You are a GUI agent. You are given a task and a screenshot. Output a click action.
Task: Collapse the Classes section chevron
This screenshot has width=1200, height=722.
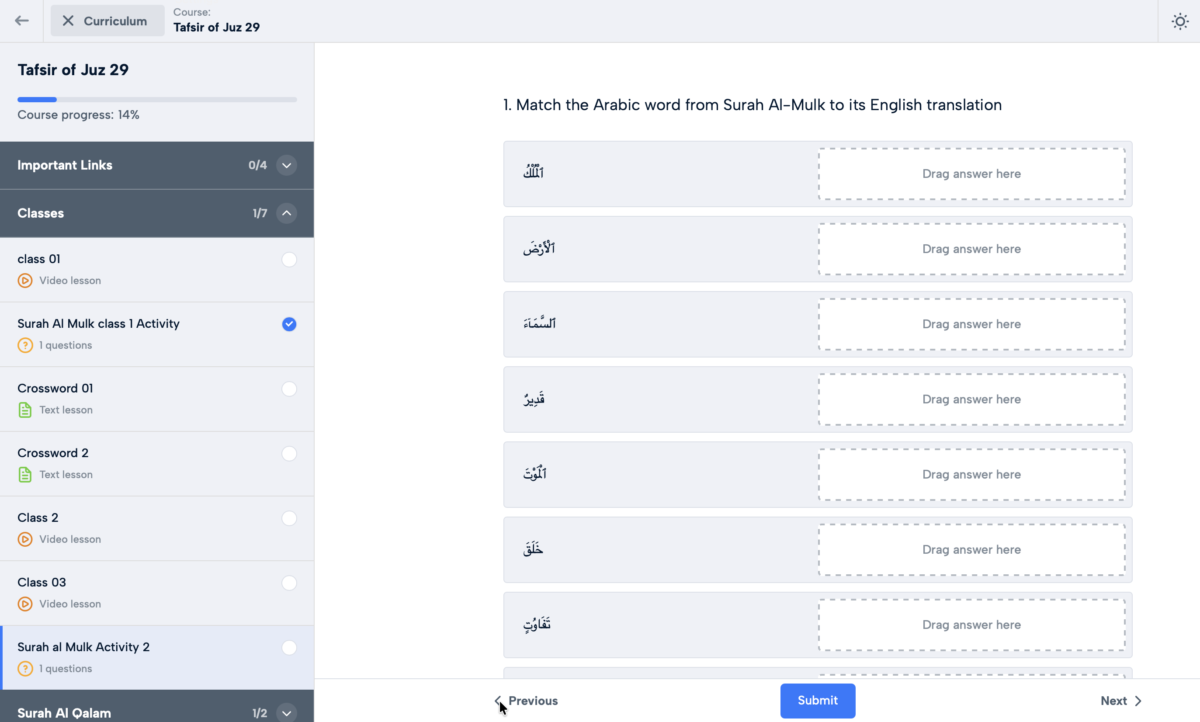click(x=287, y=213)
